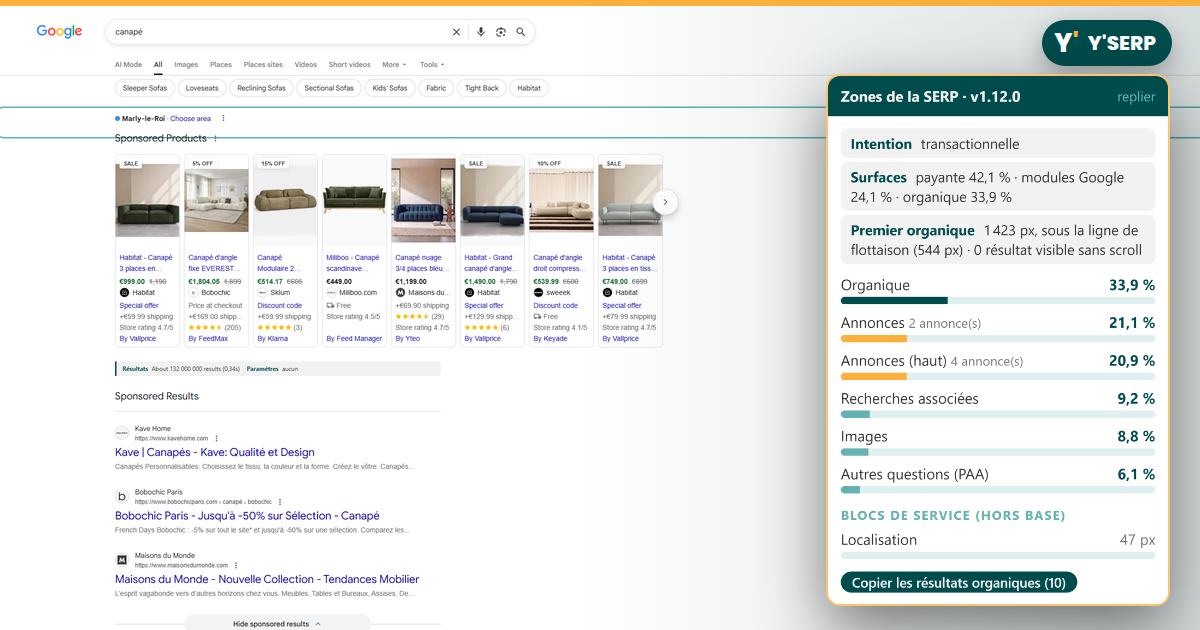Image resolution: width=1200 pixels, height=630 pixels.
Task: Click the Discount code label under Sklum
Action: (x=279, y=306)
